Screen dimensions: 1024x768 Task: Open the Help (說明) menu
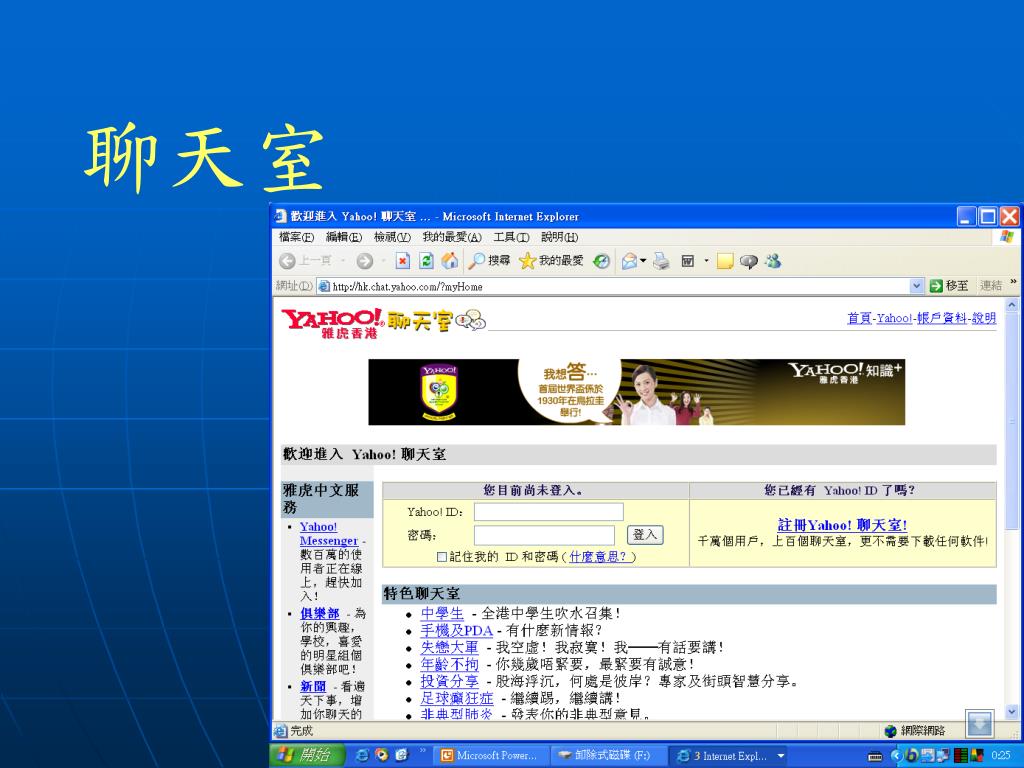pos(559,237)
